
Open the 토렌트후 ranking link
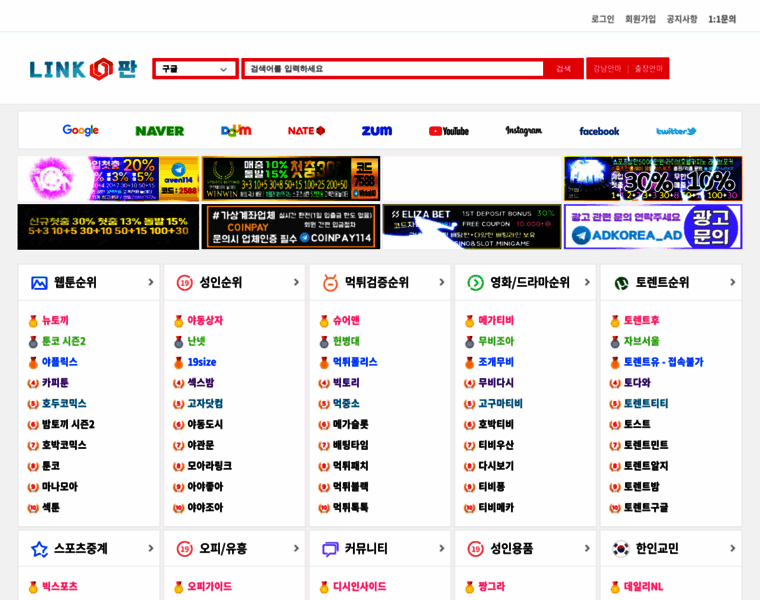(x=641, y=321)
